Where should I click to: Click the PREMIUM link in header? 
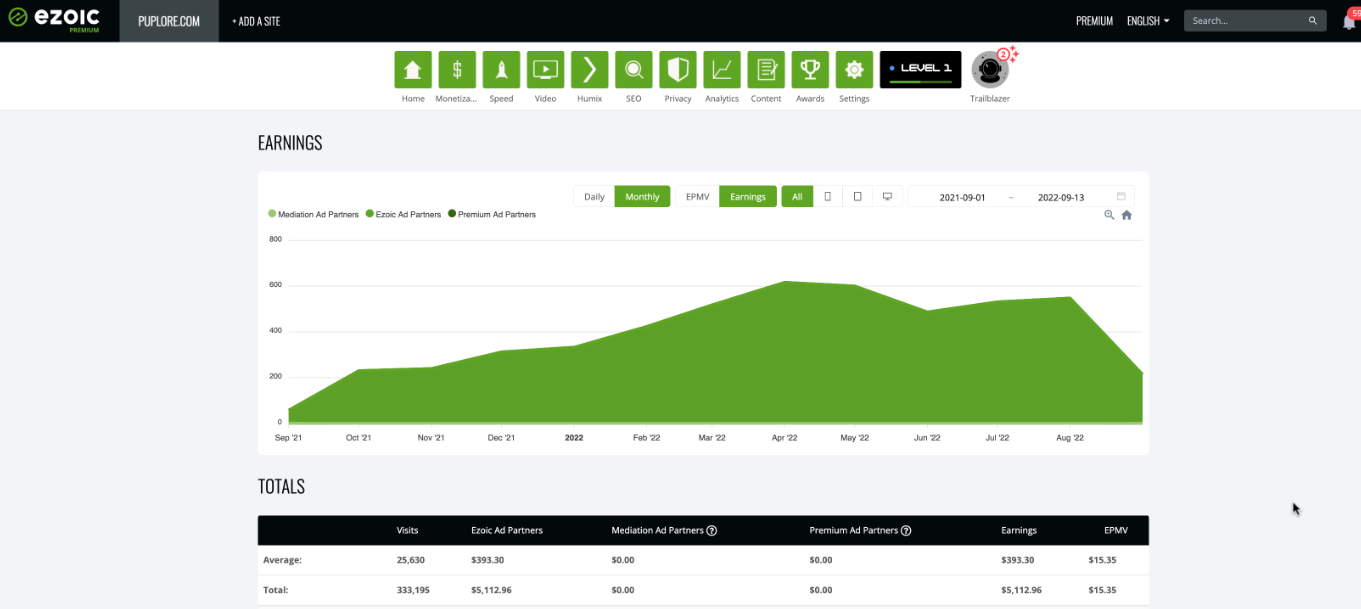(1094, 21)
